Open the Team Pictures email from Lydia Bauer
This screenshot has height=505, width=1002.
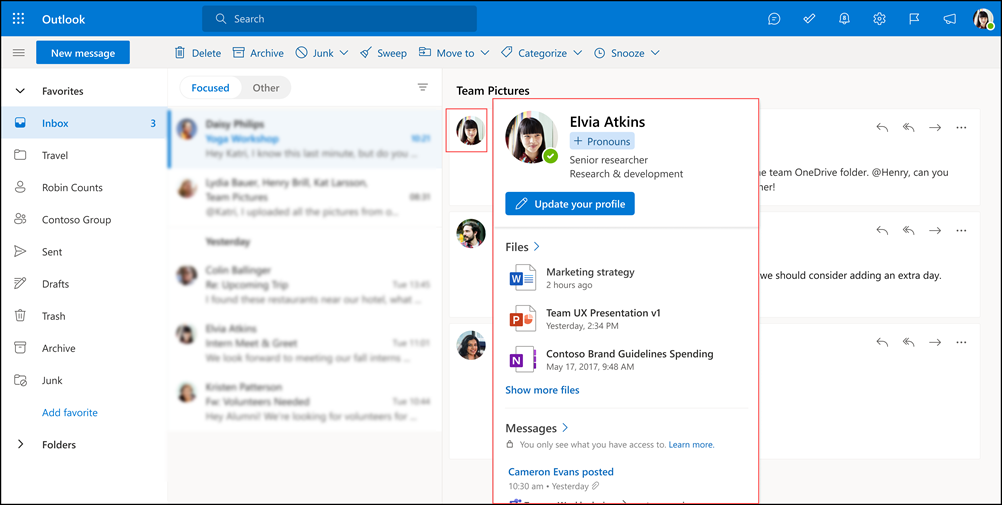(305, 198)
